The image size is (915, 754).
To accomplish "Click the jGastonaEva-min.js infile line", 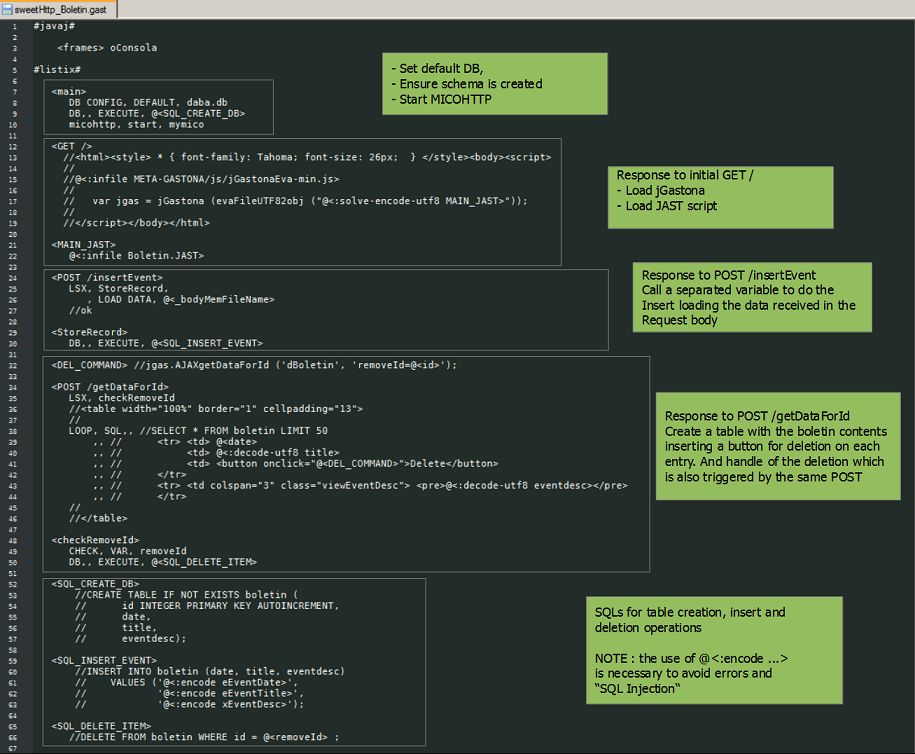I will click(x=201, y=179).
